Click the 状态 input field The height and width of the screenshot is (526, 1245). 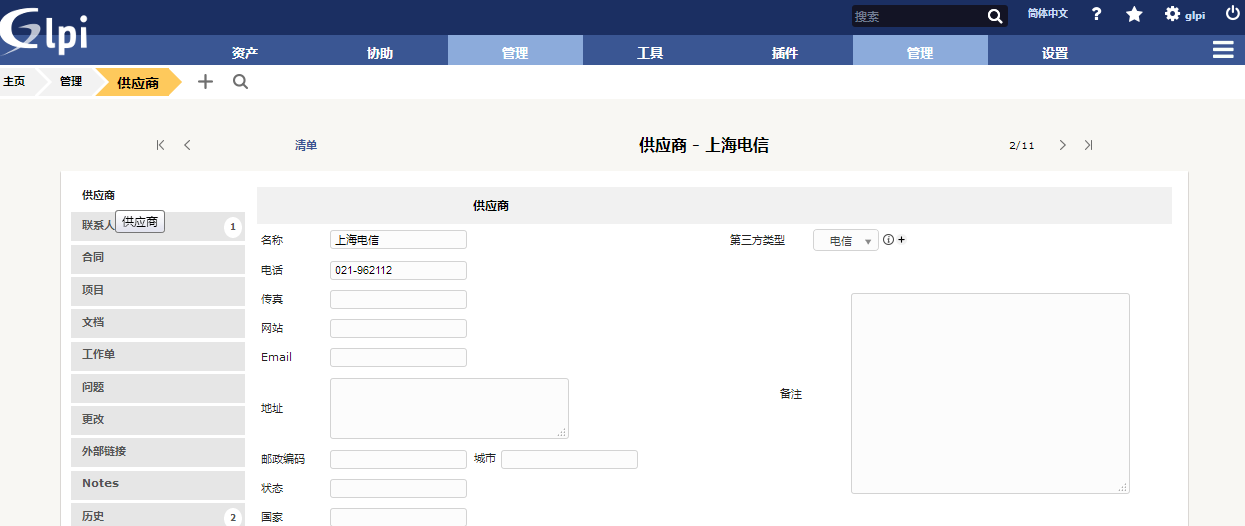[398, 488]
